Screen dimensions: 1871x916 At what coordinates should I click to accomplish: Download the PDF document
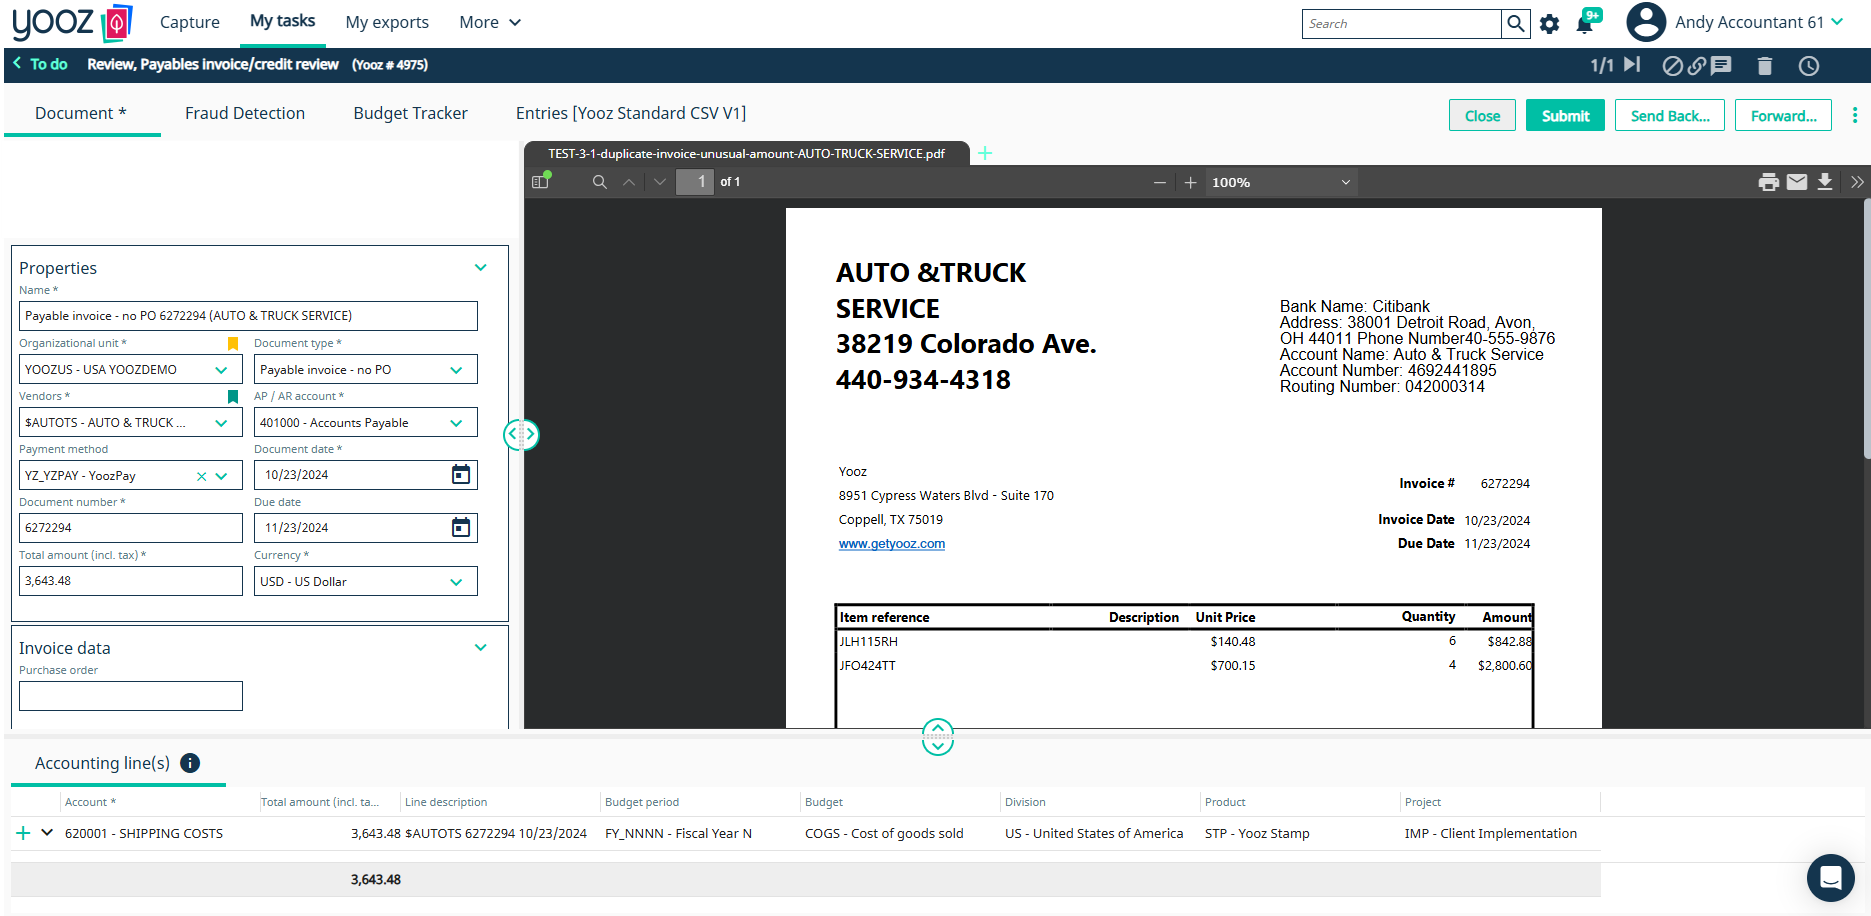pyautogui.click(x=1825, y=182)
